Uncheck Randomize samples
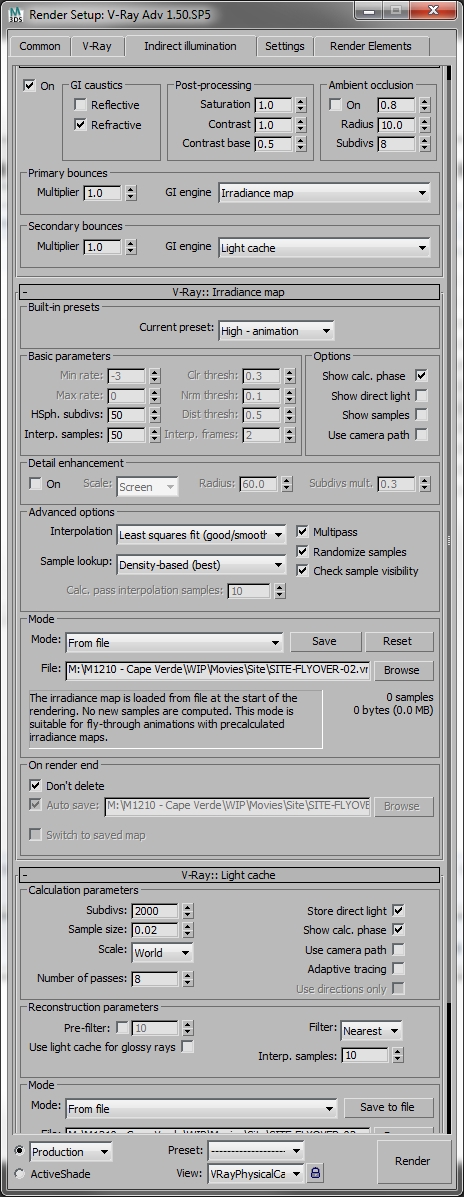Viewport: 464px width, 1197px height. tap(302, 551)
